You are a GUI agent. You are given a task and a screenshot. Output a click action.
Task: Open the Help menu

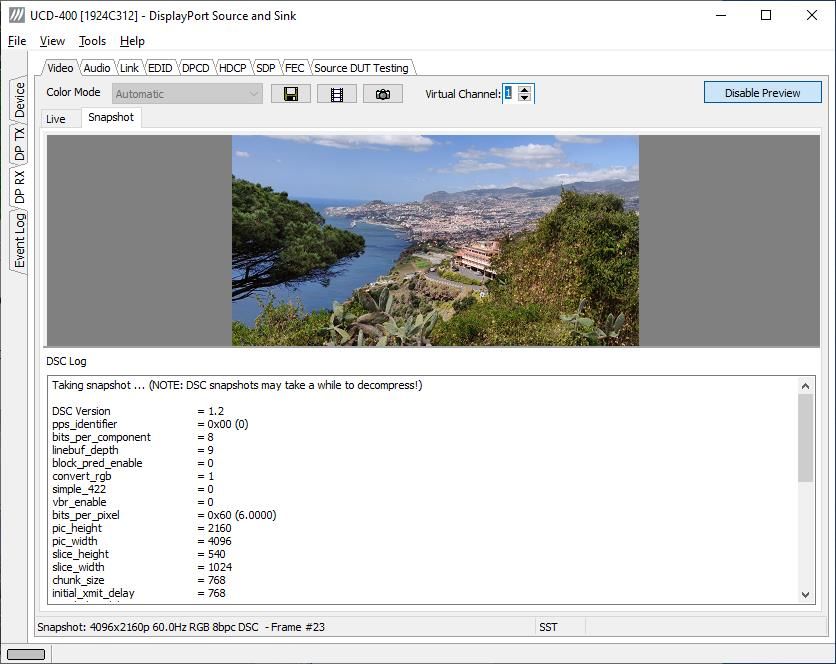[x=132, y=41]
